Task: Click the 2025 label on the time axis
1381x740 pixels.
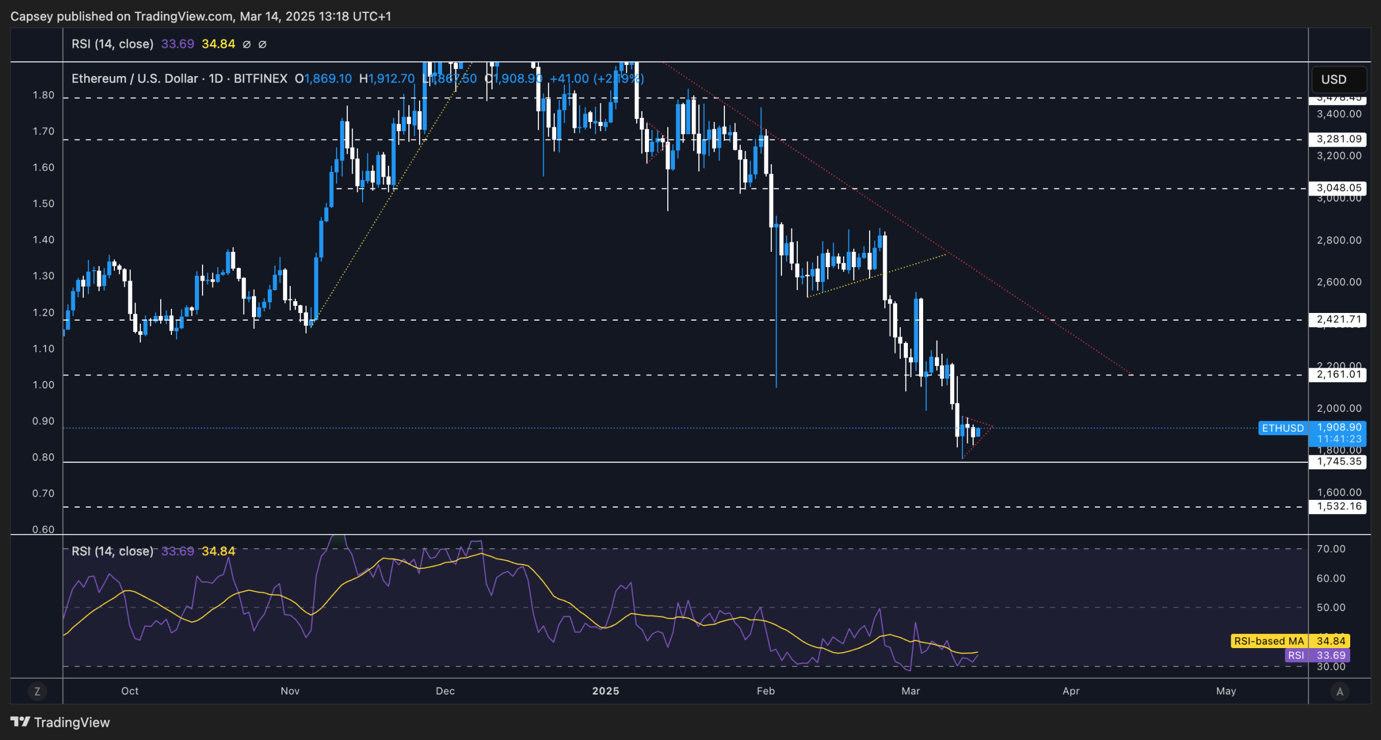Action: [x=605, y=691]
